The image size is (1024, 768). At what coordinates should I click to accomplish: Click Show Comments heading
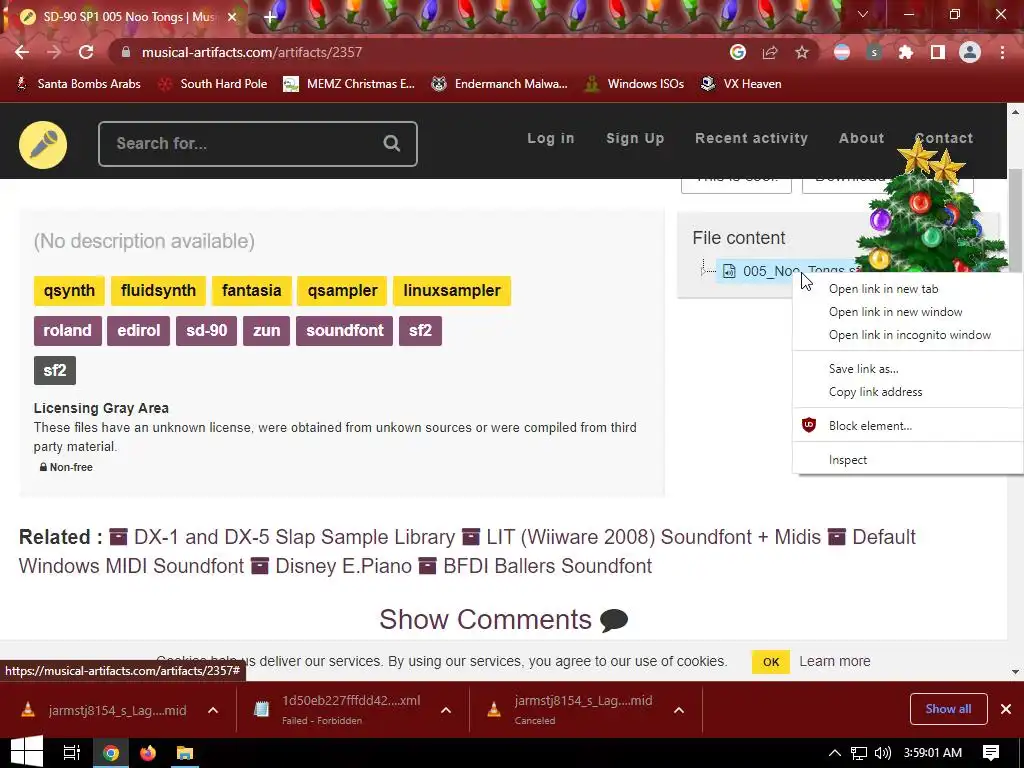(x=504, y=619)
